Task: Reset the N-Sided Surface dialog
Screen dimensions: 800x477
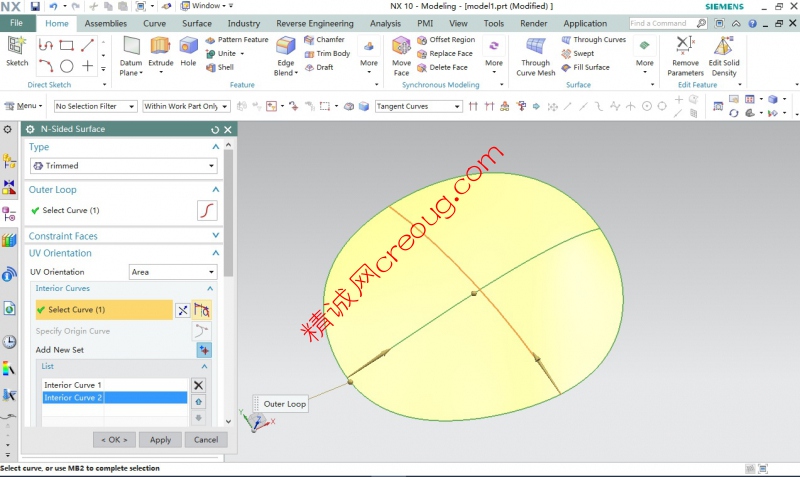Action: [215, 129]
